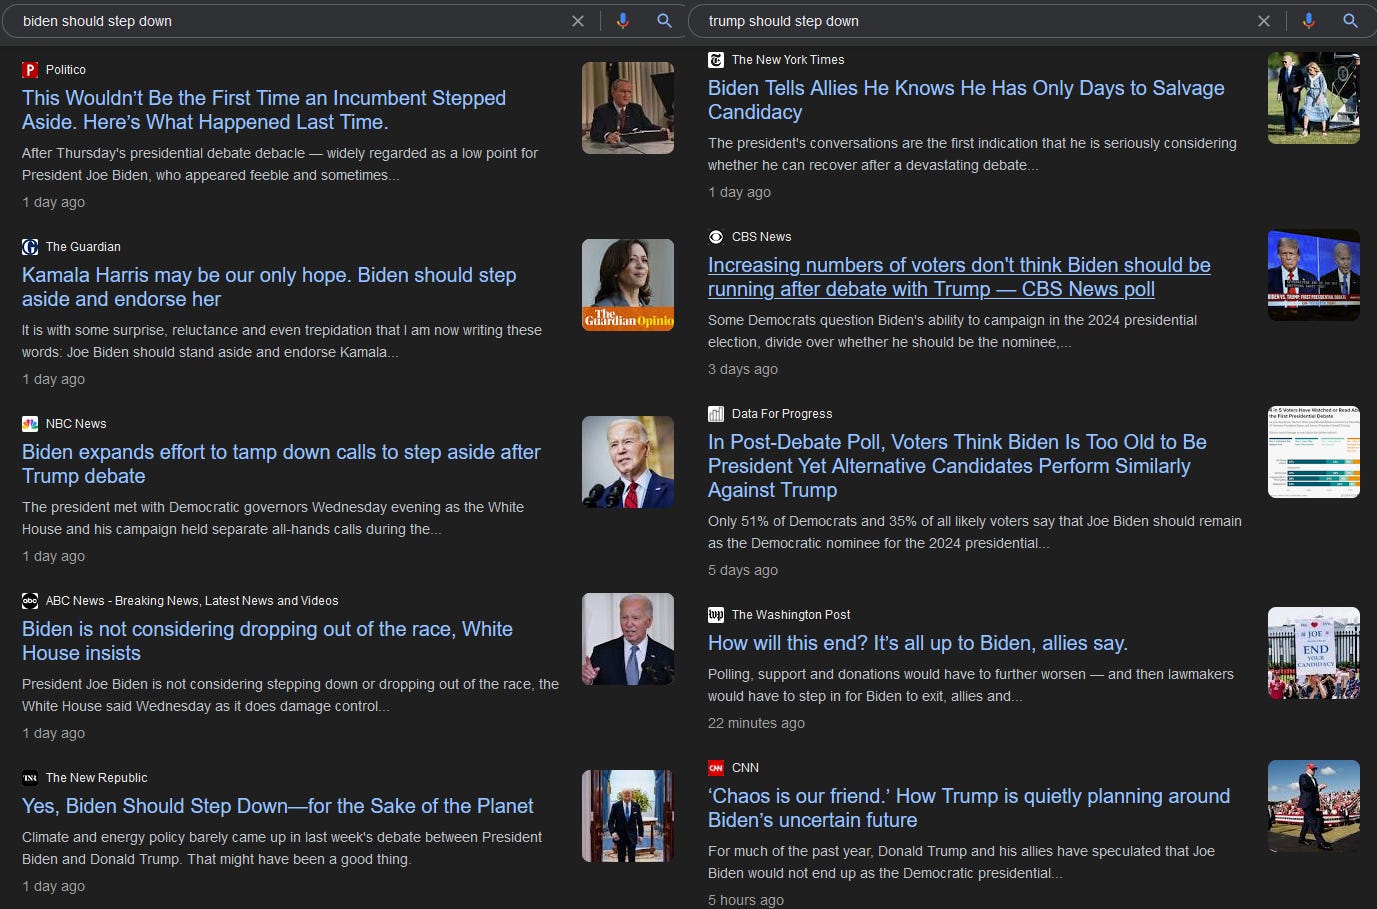Image resolution: width=1377 pixels, height=909 pixels.
Task: Click the '3 days ago' timestamp
Action: coord(743,369)
